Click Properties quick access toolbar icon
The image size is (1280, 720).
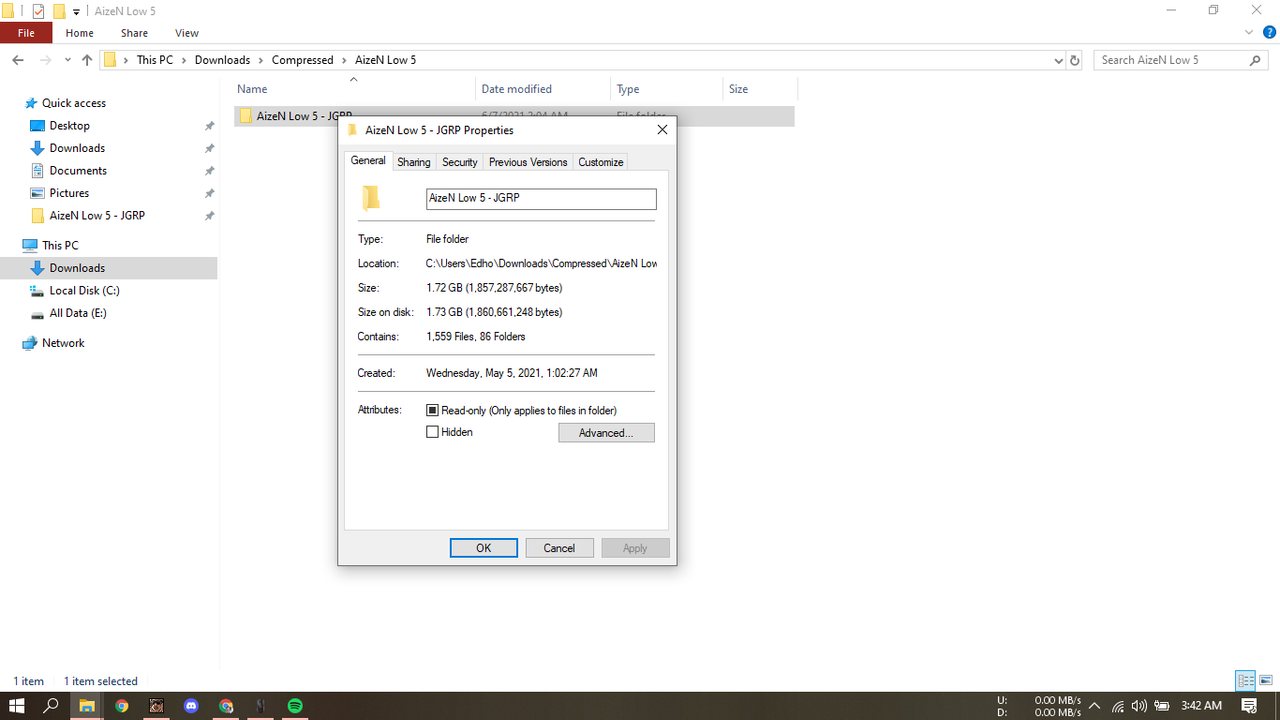tap(38, 11)
